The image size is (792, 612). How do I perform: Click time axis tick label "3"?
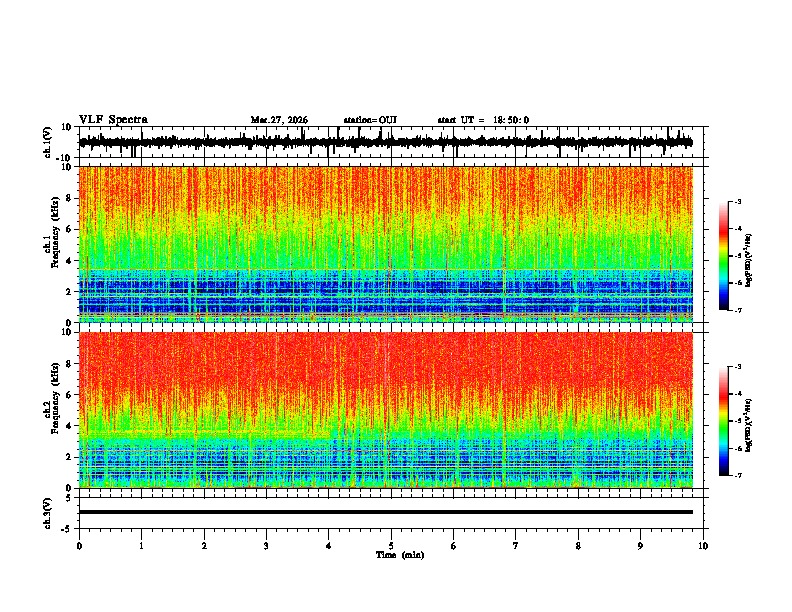point(266,546)
